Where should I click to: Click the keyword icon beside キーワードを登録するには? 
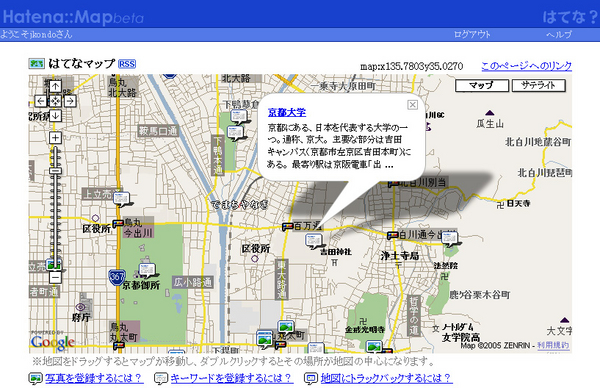[x=161, y=378]
